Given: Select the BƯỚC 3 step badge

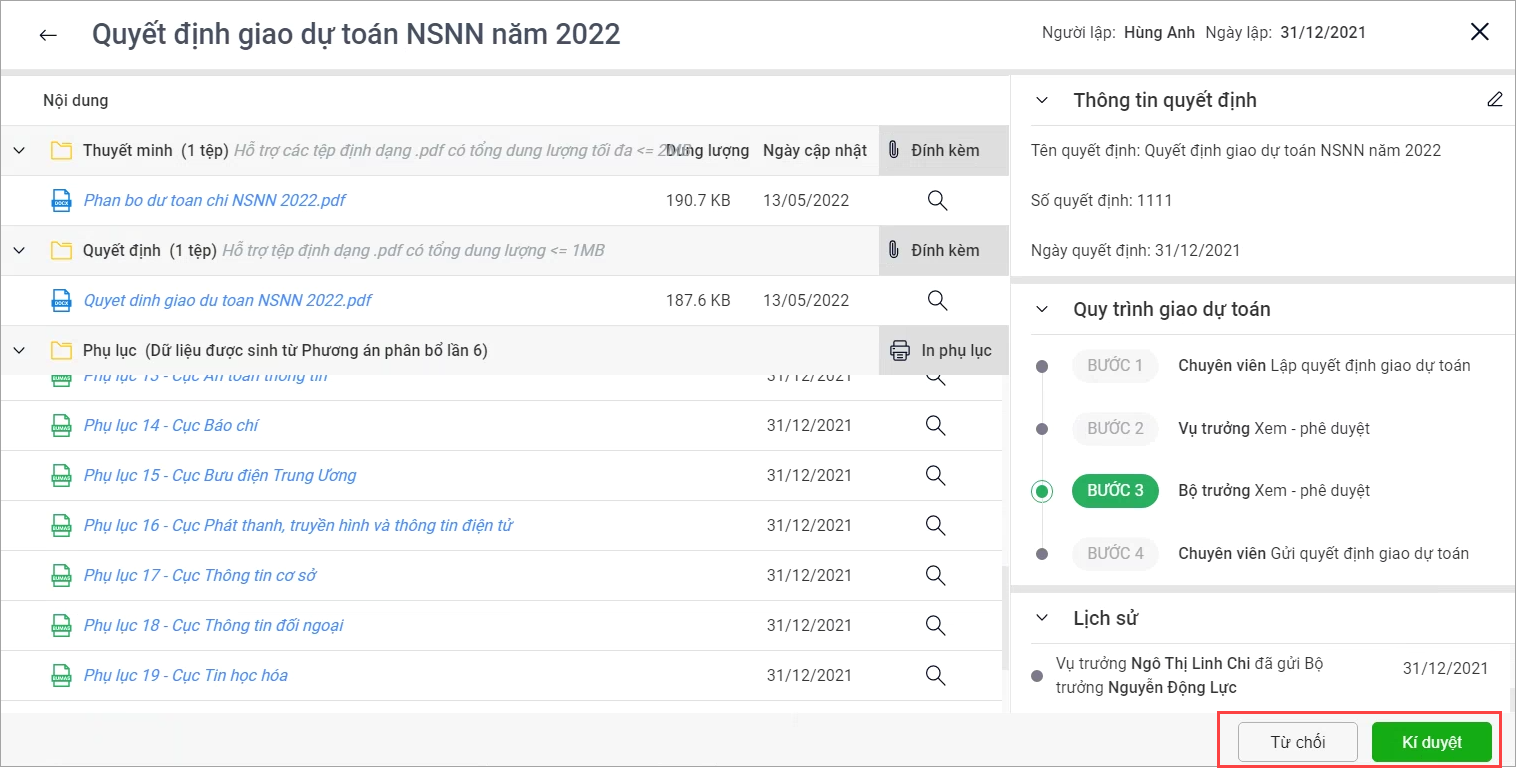Looking at the screenshot, I should coord(1115,491).
